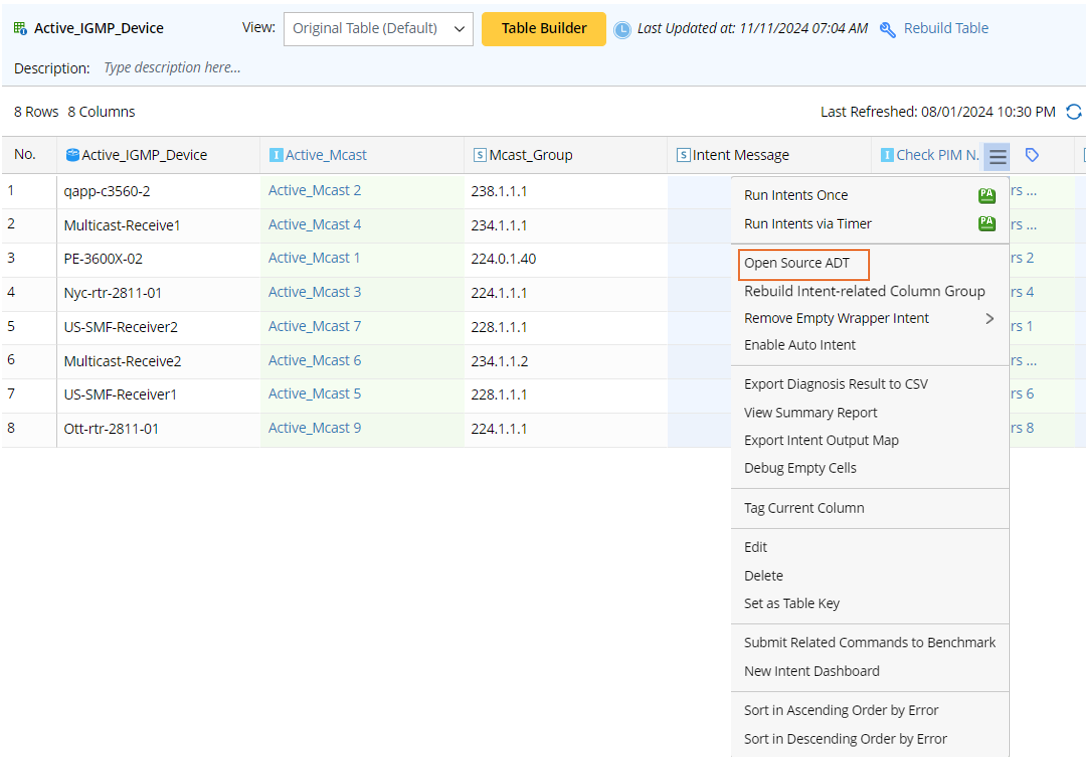This screenshot has height=774, width=1088.
Task: Click the clock icon beside Last Updated
Action: pos(622,30)
